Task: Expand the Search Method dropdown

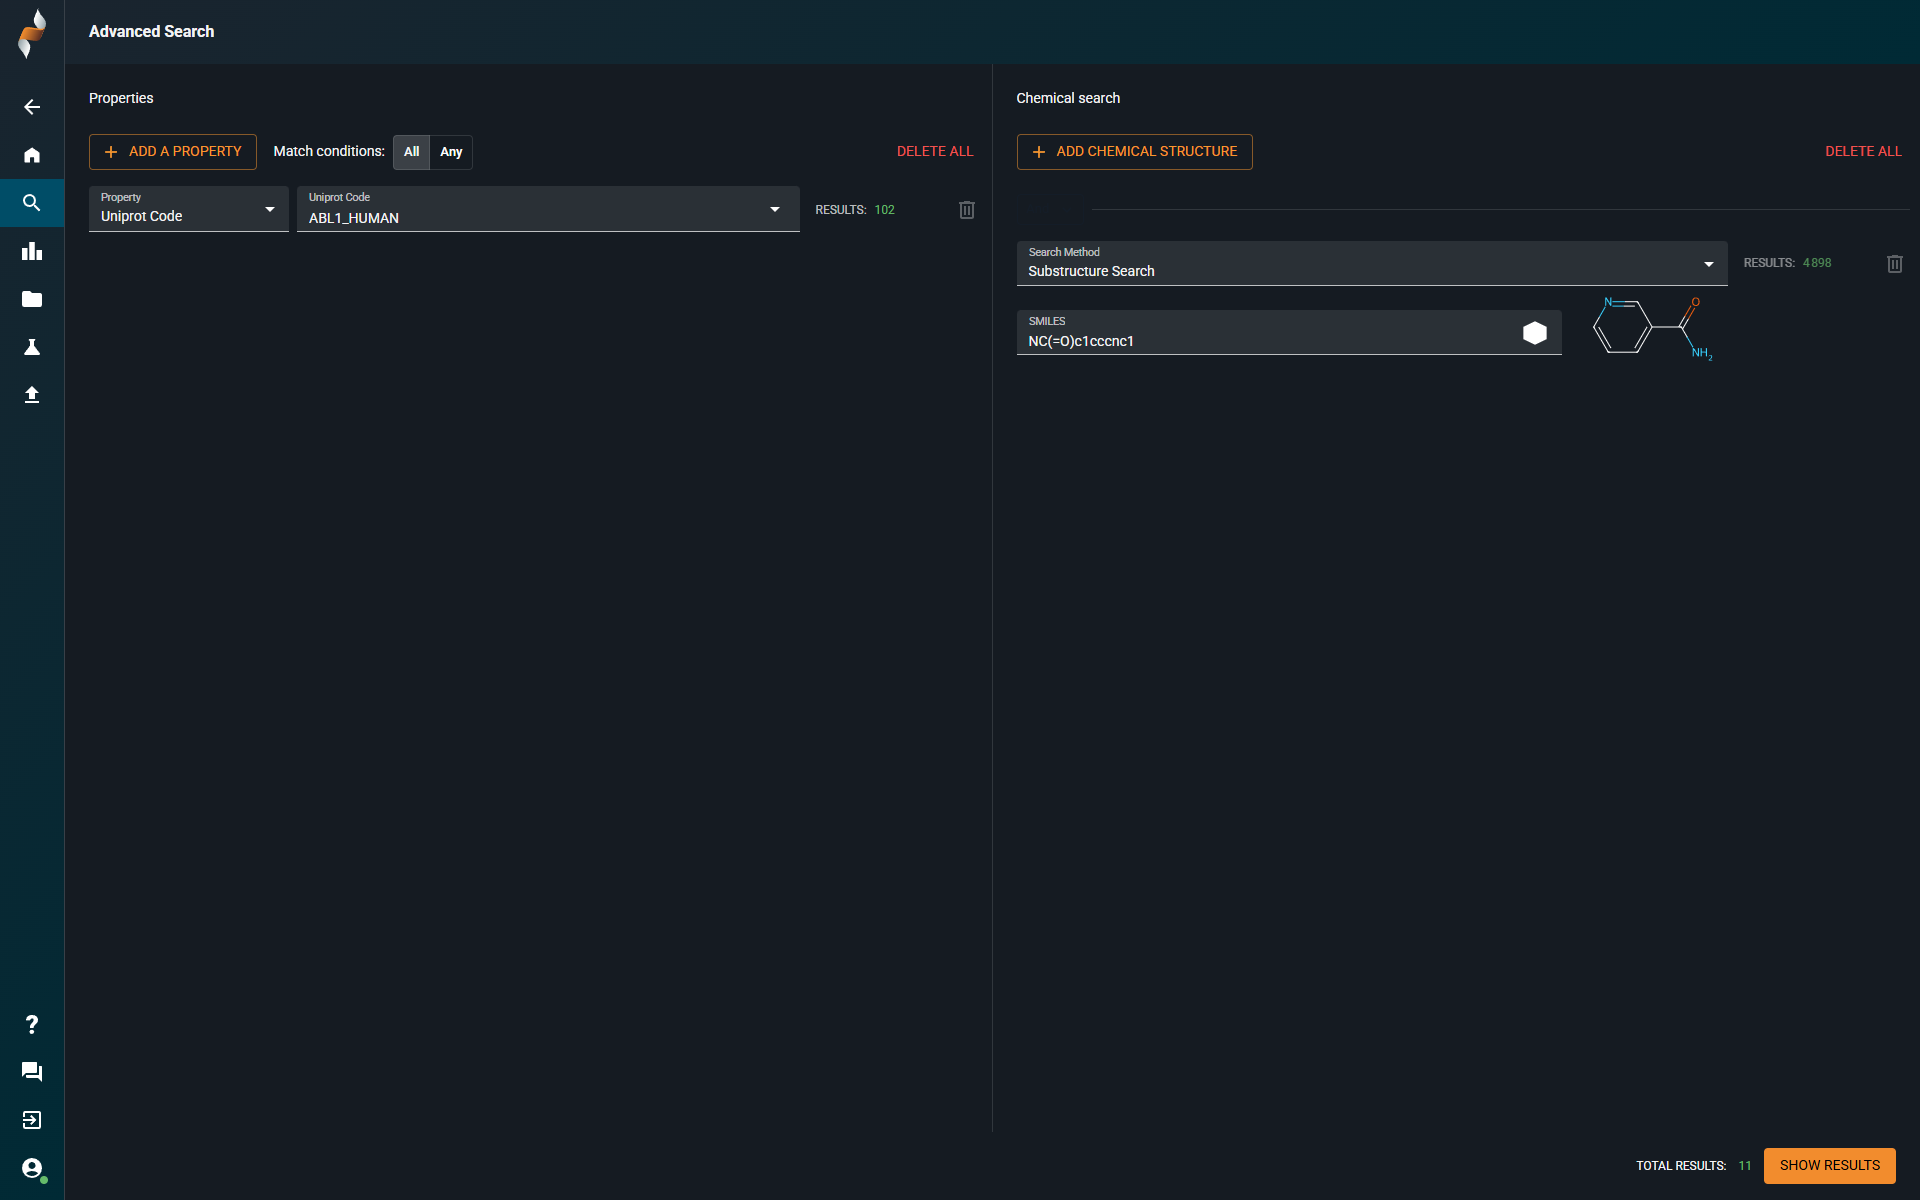Action: (1371, 264)
